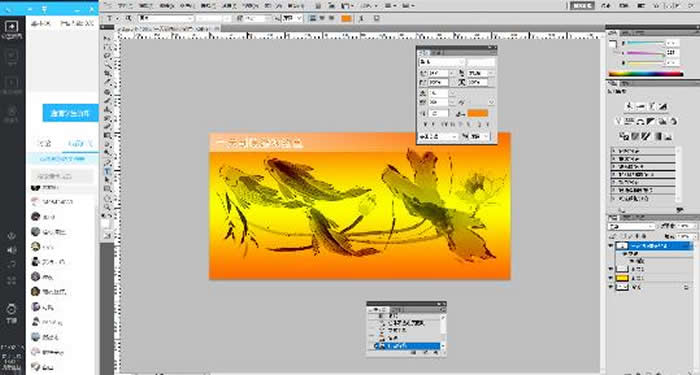
Task: Open the font family dropdown in the options bar
Action: (166, 18)
